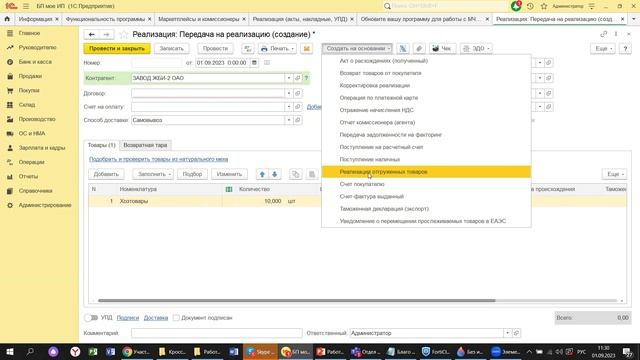
Task: Open Склад section in sidebar
Action: pos(27,105)
